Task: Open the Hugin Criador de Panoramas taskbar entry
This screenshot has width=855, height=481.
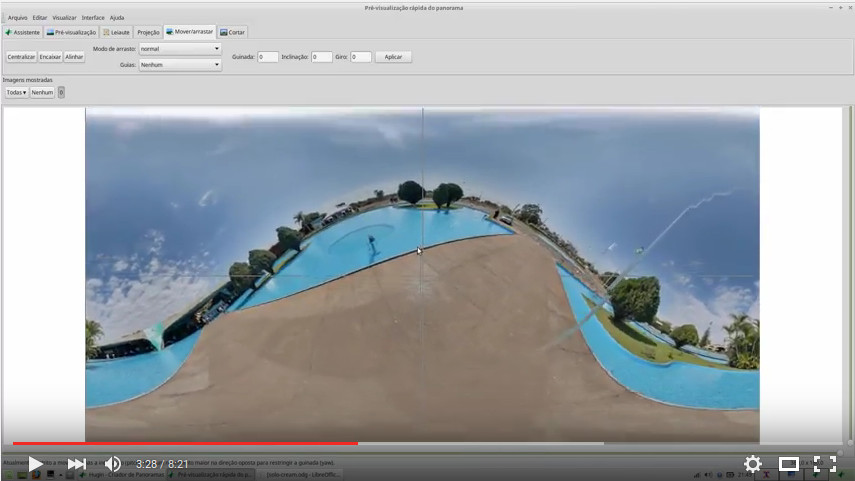Action: 121,475
